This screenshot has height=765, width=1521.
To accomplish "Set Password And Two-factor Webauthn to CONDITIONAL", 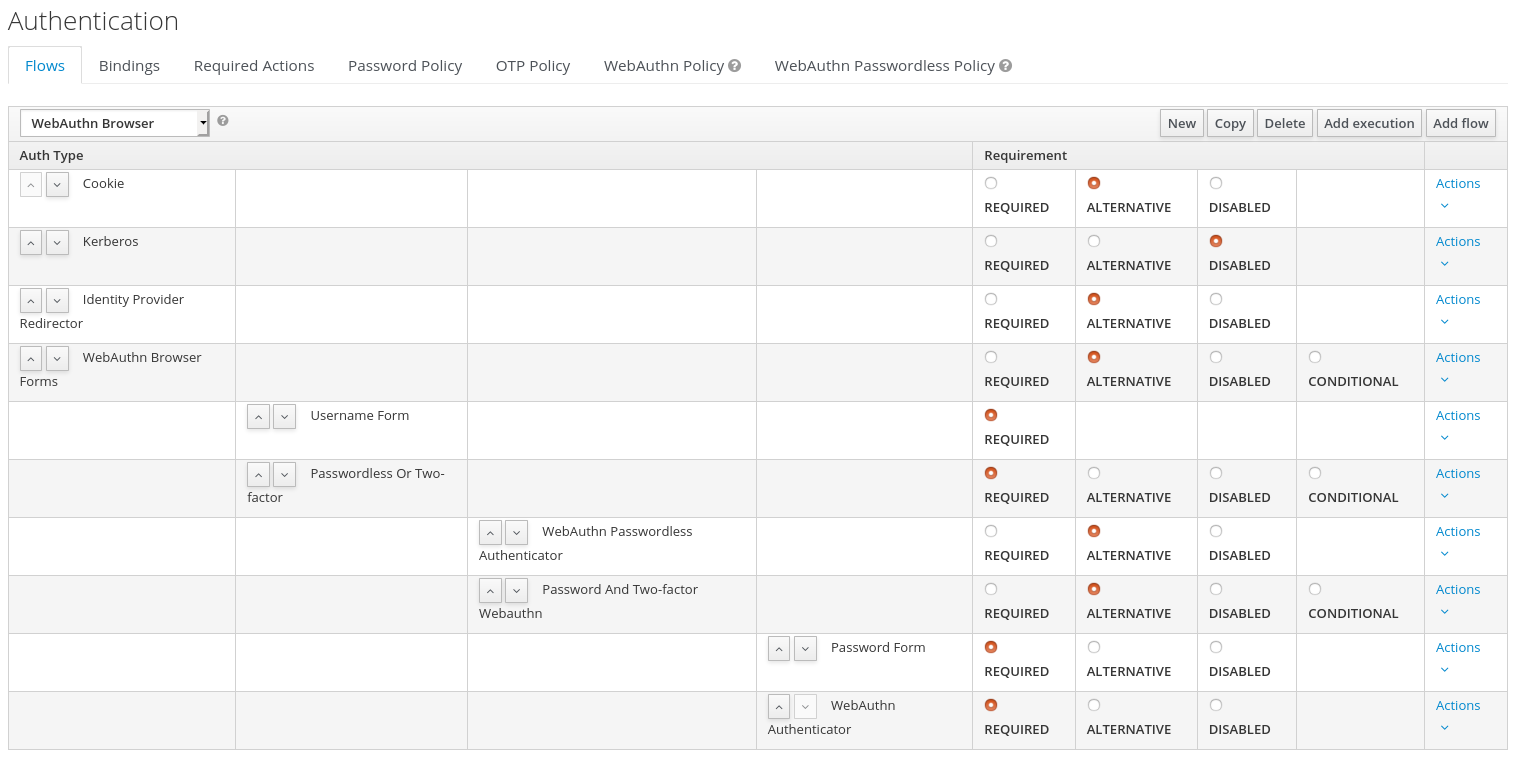I will pos(1315,589).
